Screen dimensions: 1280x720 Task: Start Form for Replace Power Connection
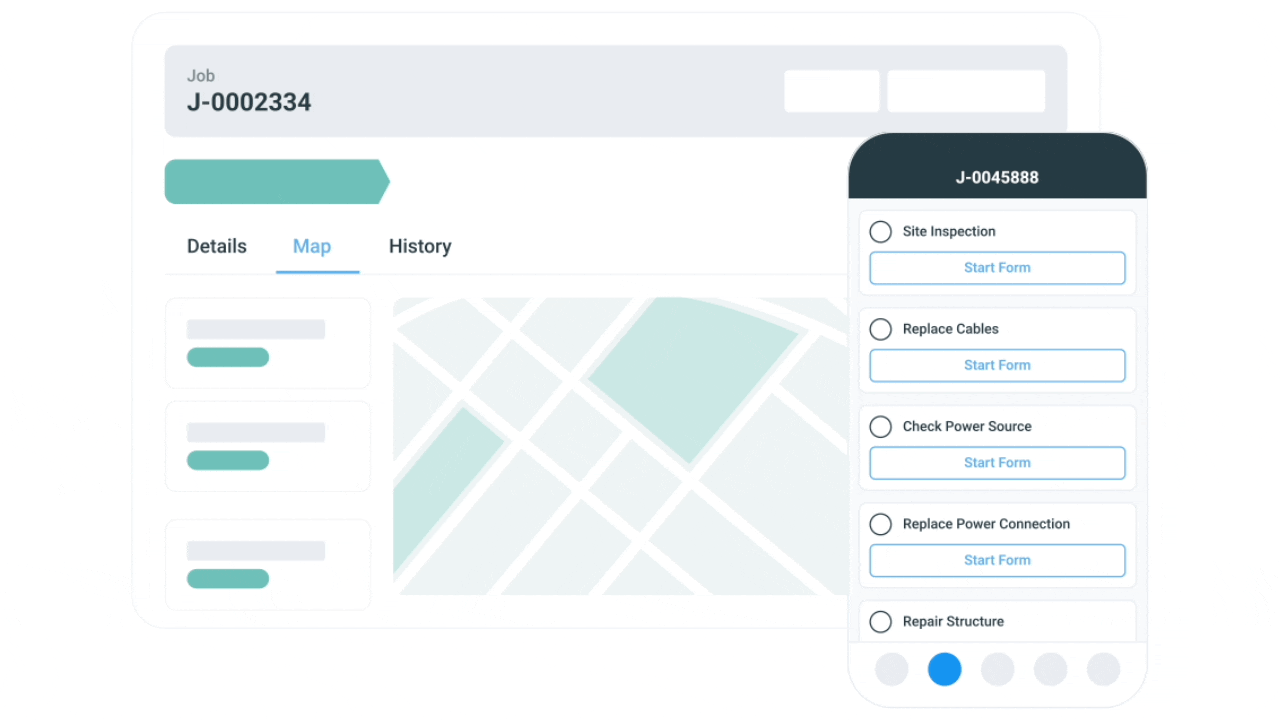pos(997,560)
